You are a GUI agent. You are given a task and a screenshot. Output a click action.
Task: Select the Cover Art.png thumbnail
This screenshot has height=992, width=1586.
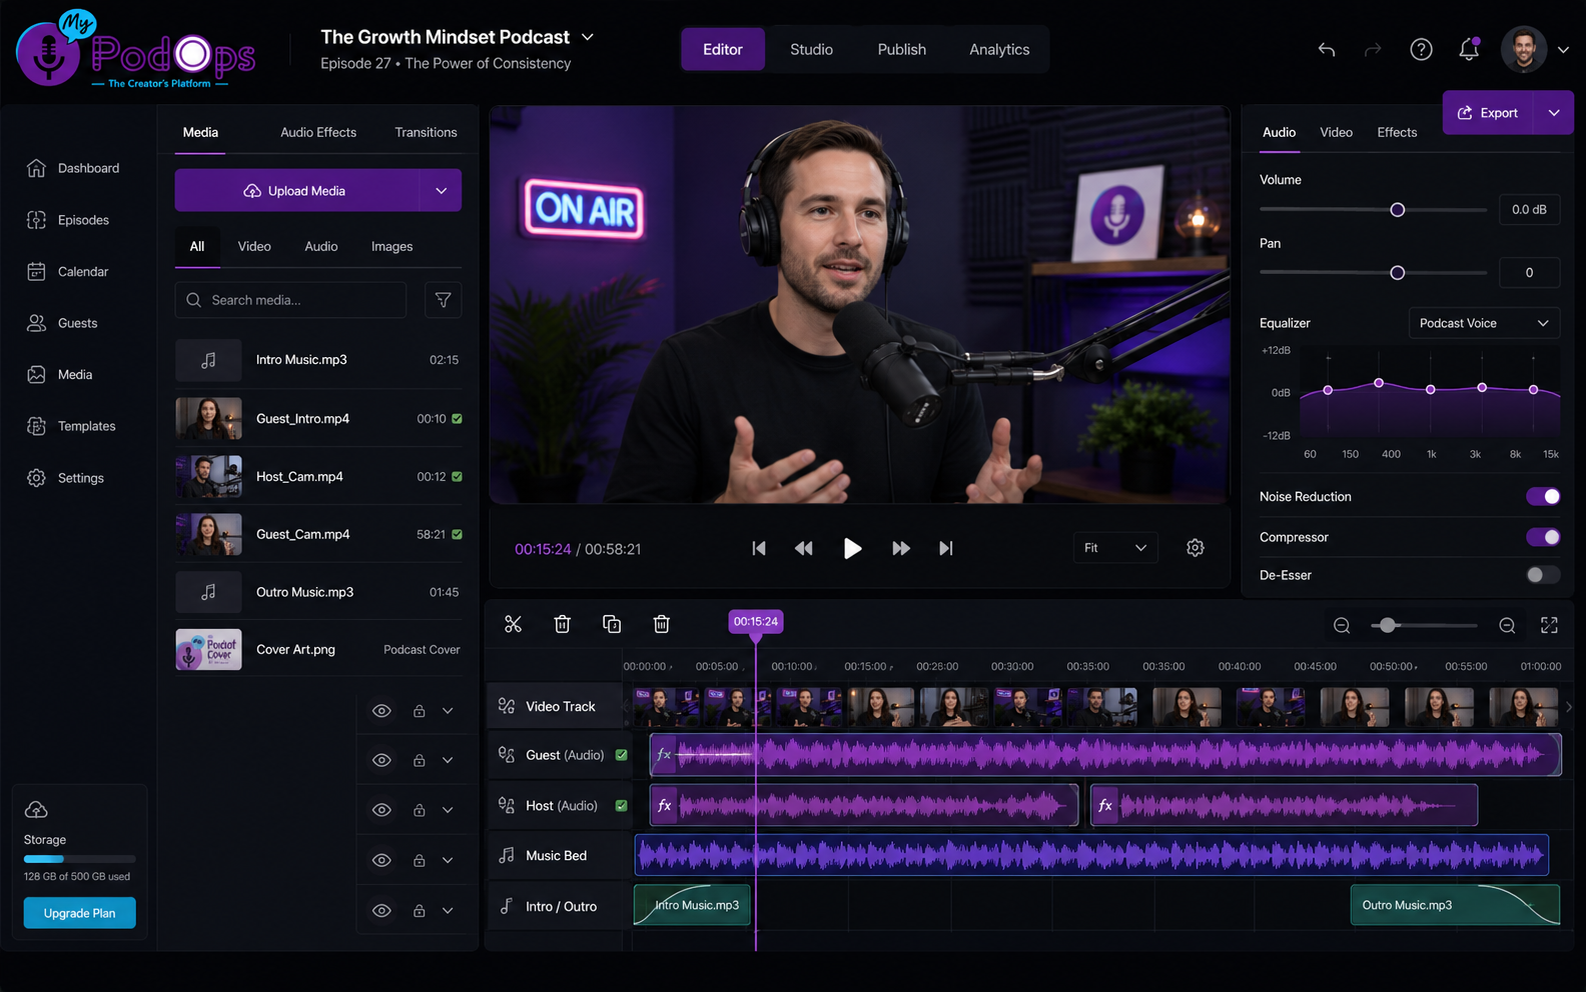pyautogui.click(x=209, y=650)
